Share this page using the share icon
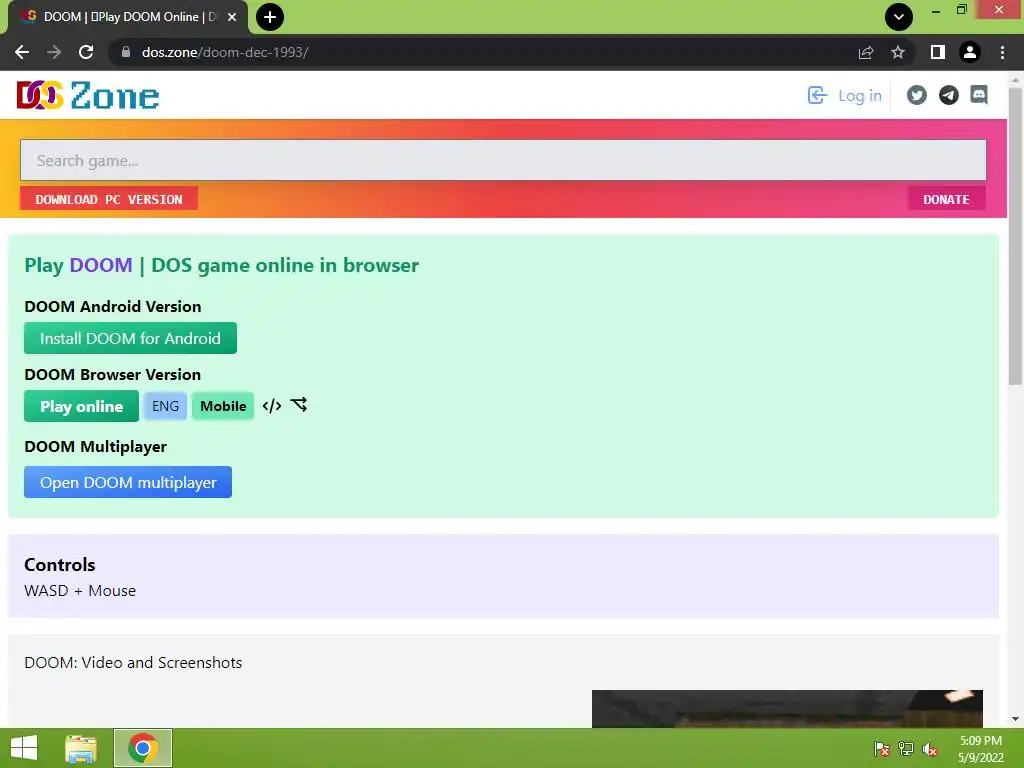Image resolution: width=1024 pixels, height=768 pixels. point(866,52)
